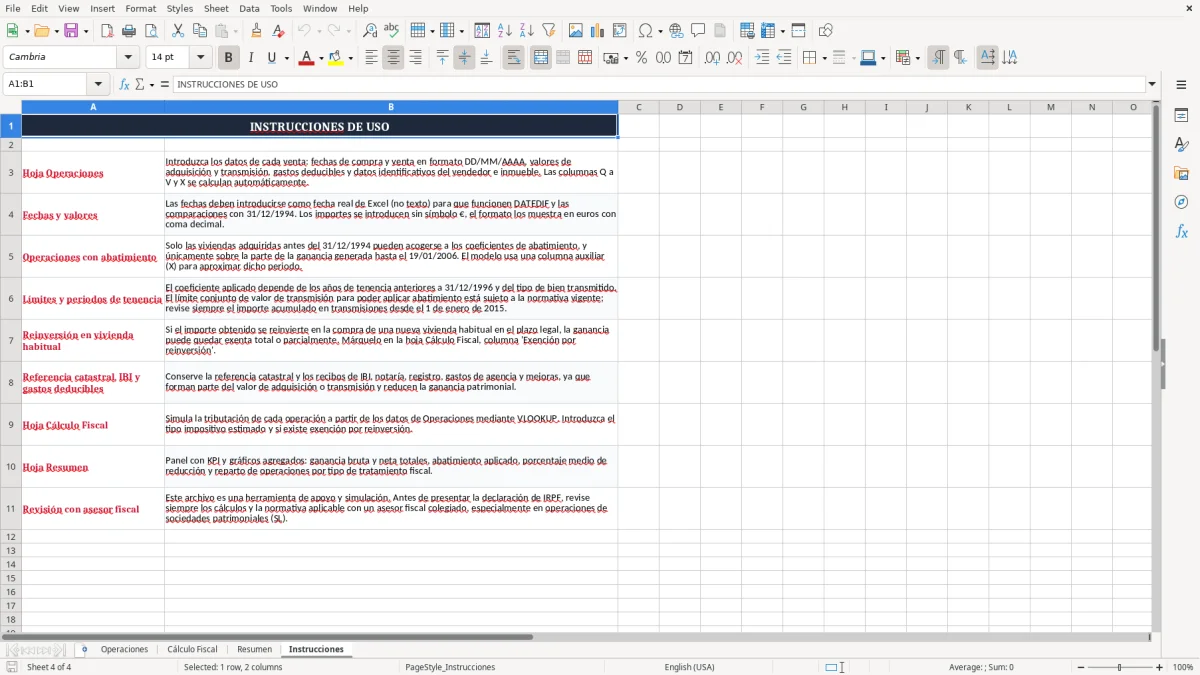Image resolution: width=1200 pixels, height=675 pixels.
Task: Insert a hyperlink
Action: pyautogui.click(x=676, y=31)
